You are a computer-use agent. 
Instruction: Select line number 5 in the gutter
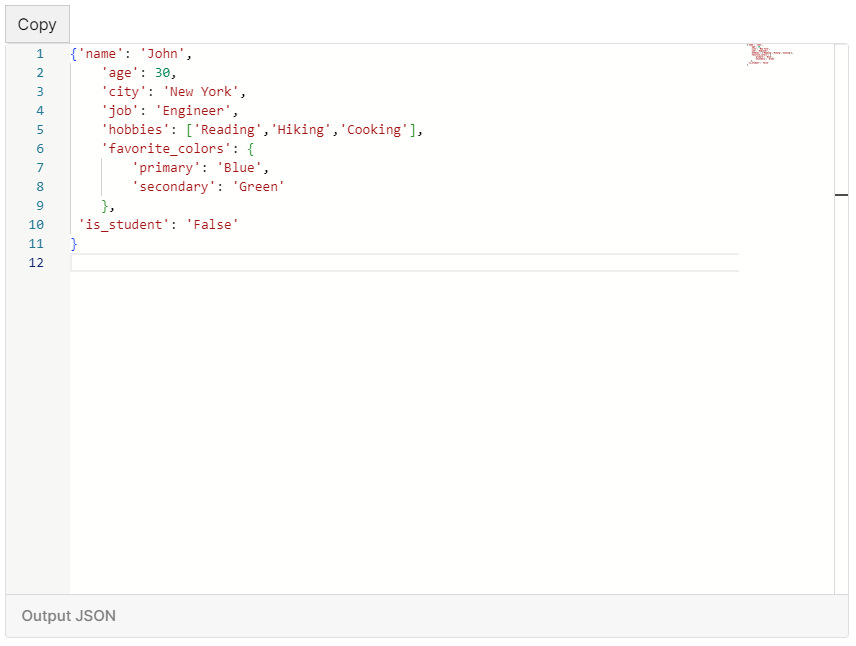[x=39, y=129]
